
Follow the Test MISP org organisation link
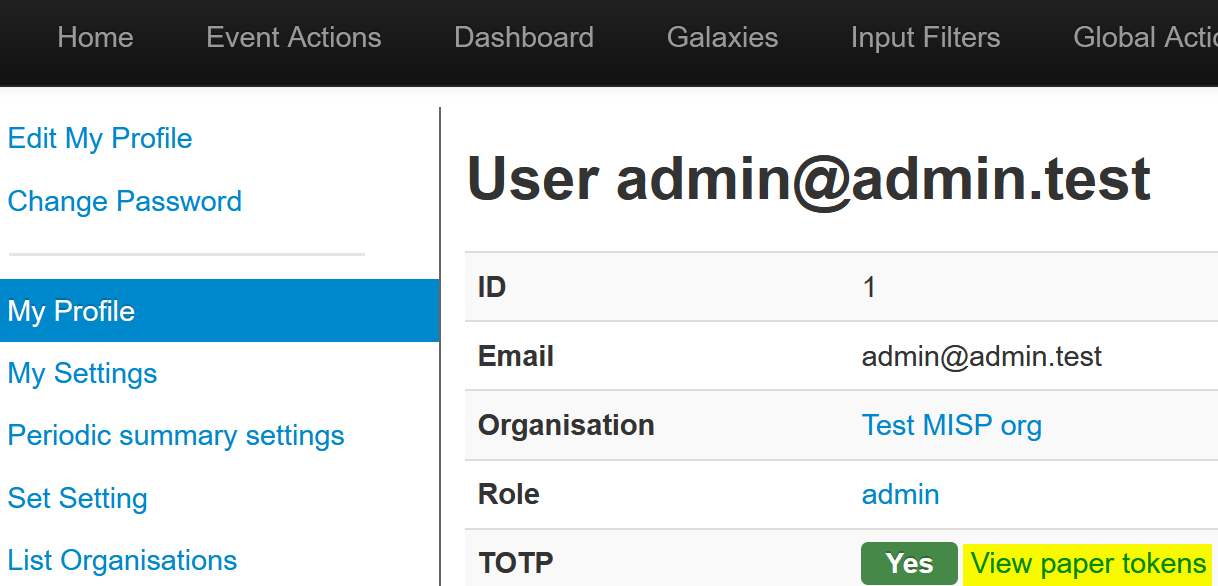coord(952,425)
